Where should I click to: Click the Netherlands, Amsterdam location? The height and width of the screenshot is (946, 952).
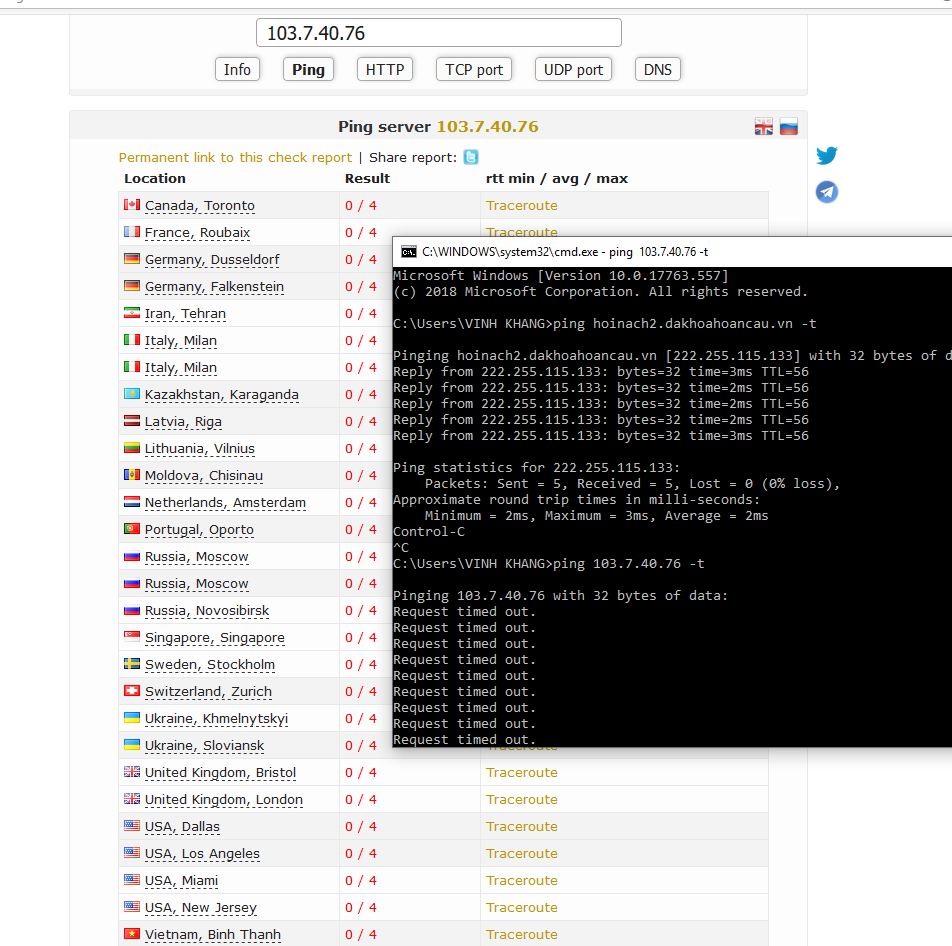(225, 503)
